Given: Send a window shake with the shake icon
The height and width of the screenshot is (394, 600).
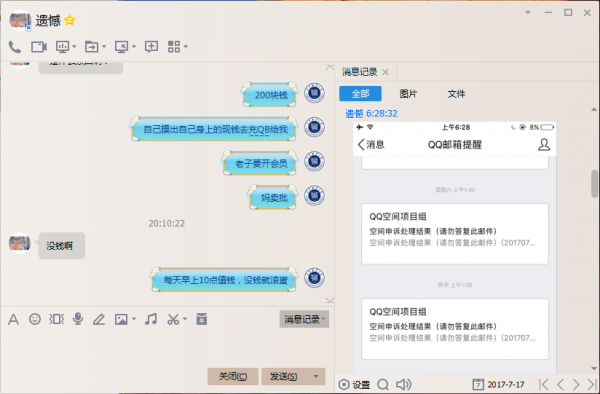Looking at the screenshot, I should point(57,319).
